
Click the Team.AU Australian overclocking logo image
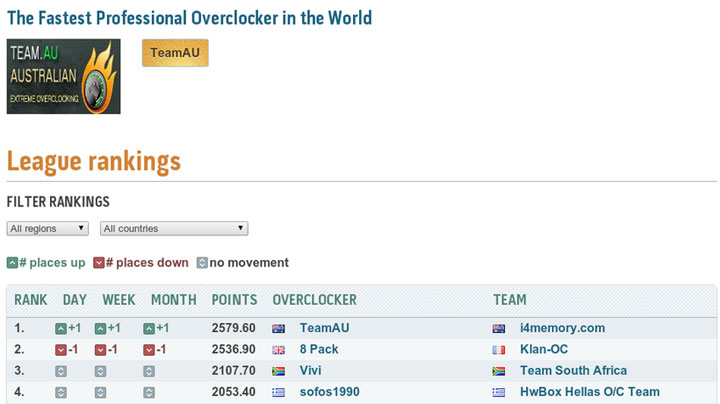[63, 76]
